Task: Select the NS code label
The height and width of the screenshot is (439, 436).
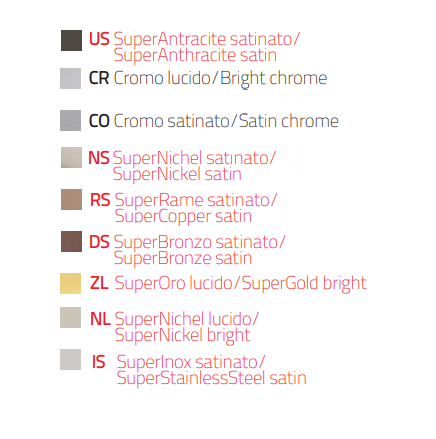Action: tap(99, 158)
